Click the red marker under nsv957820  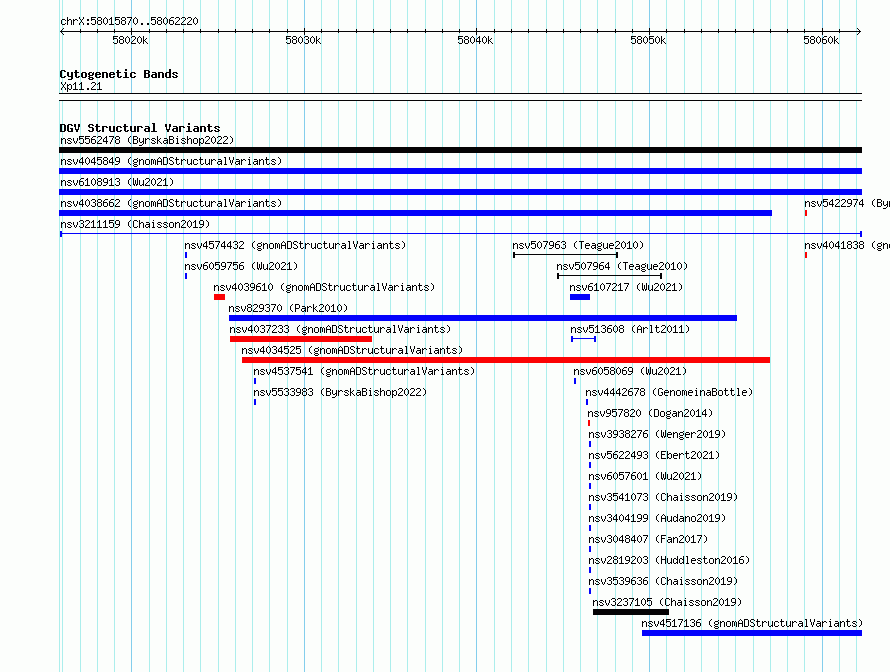click(x=589, y=423)
